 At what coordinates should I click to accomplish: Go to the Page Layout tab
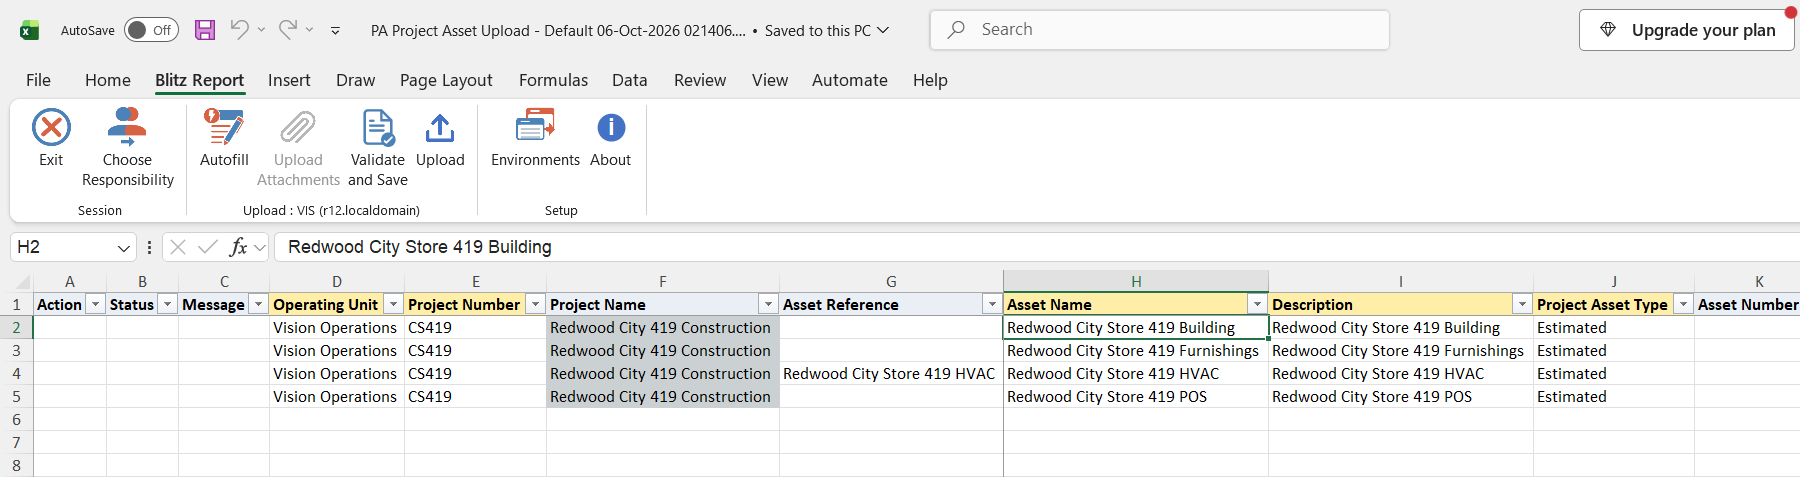pyautogui.click(x=446, y=80)
